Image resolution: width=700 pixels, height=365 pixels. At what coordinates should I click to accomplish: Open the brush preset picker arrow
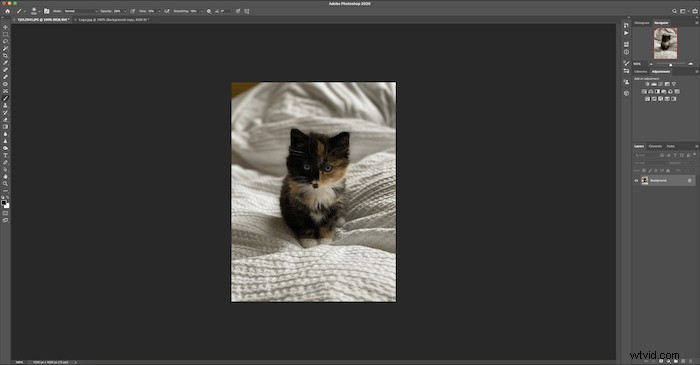tap(39, 11)
